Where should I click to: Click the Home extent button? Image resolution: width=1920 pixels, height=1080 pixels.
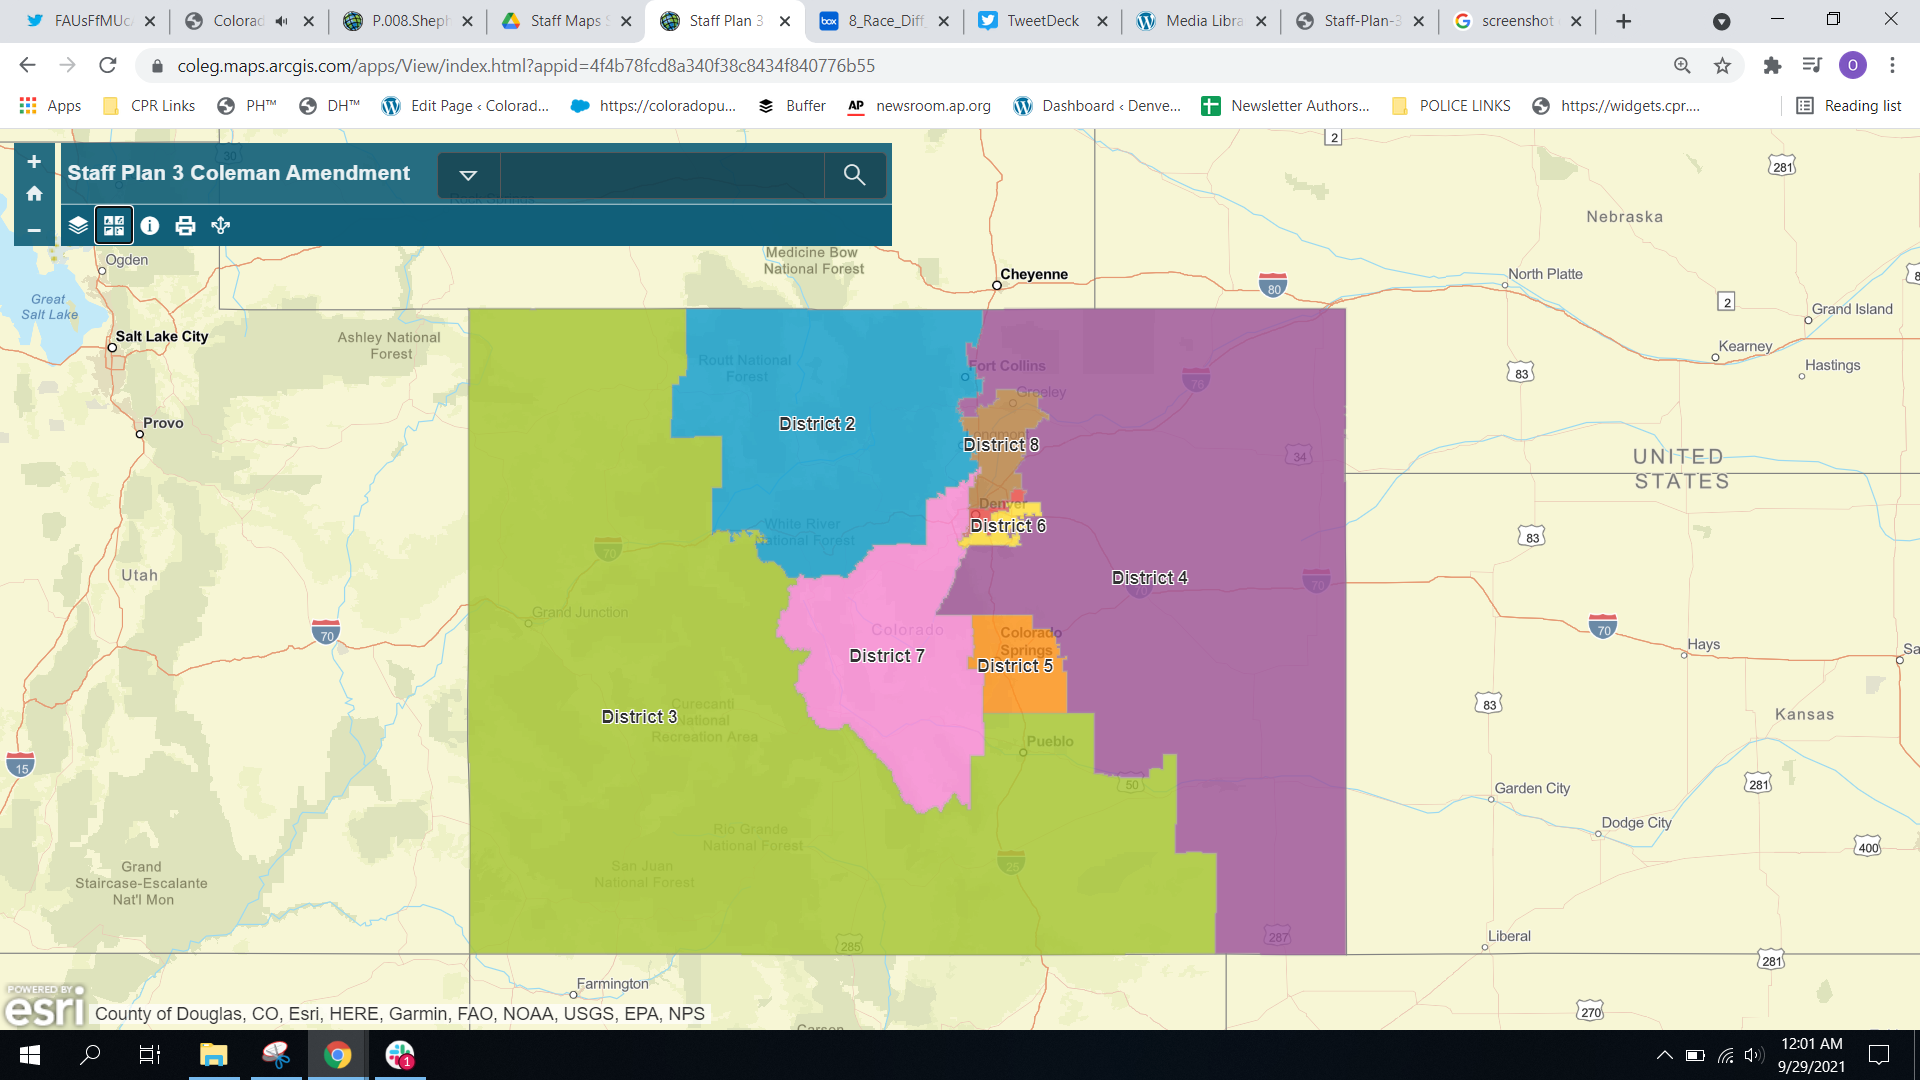click(x=34, y=192)
